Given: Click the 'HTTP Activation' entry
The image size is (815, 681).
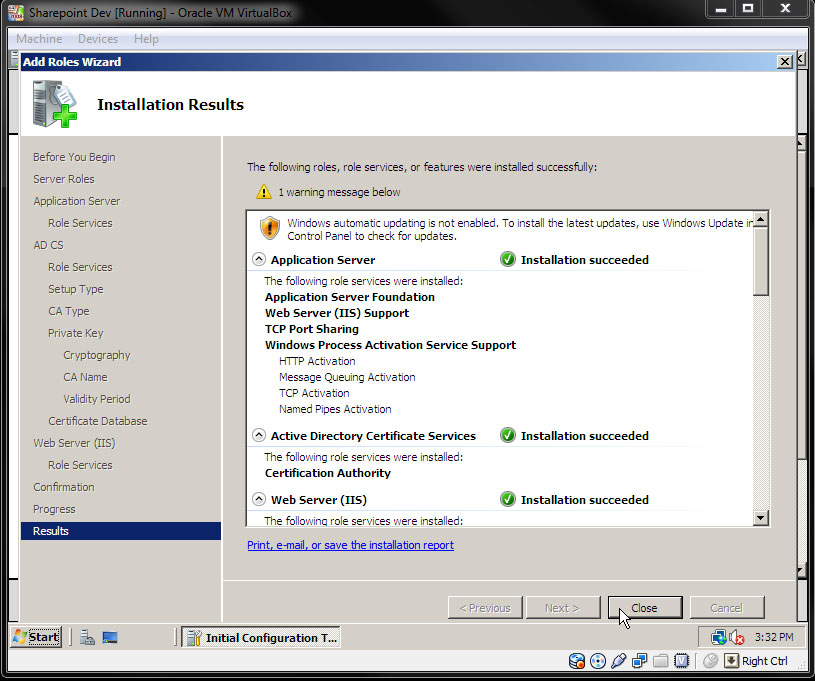Looking at the screenshot, I should (317, 361).
